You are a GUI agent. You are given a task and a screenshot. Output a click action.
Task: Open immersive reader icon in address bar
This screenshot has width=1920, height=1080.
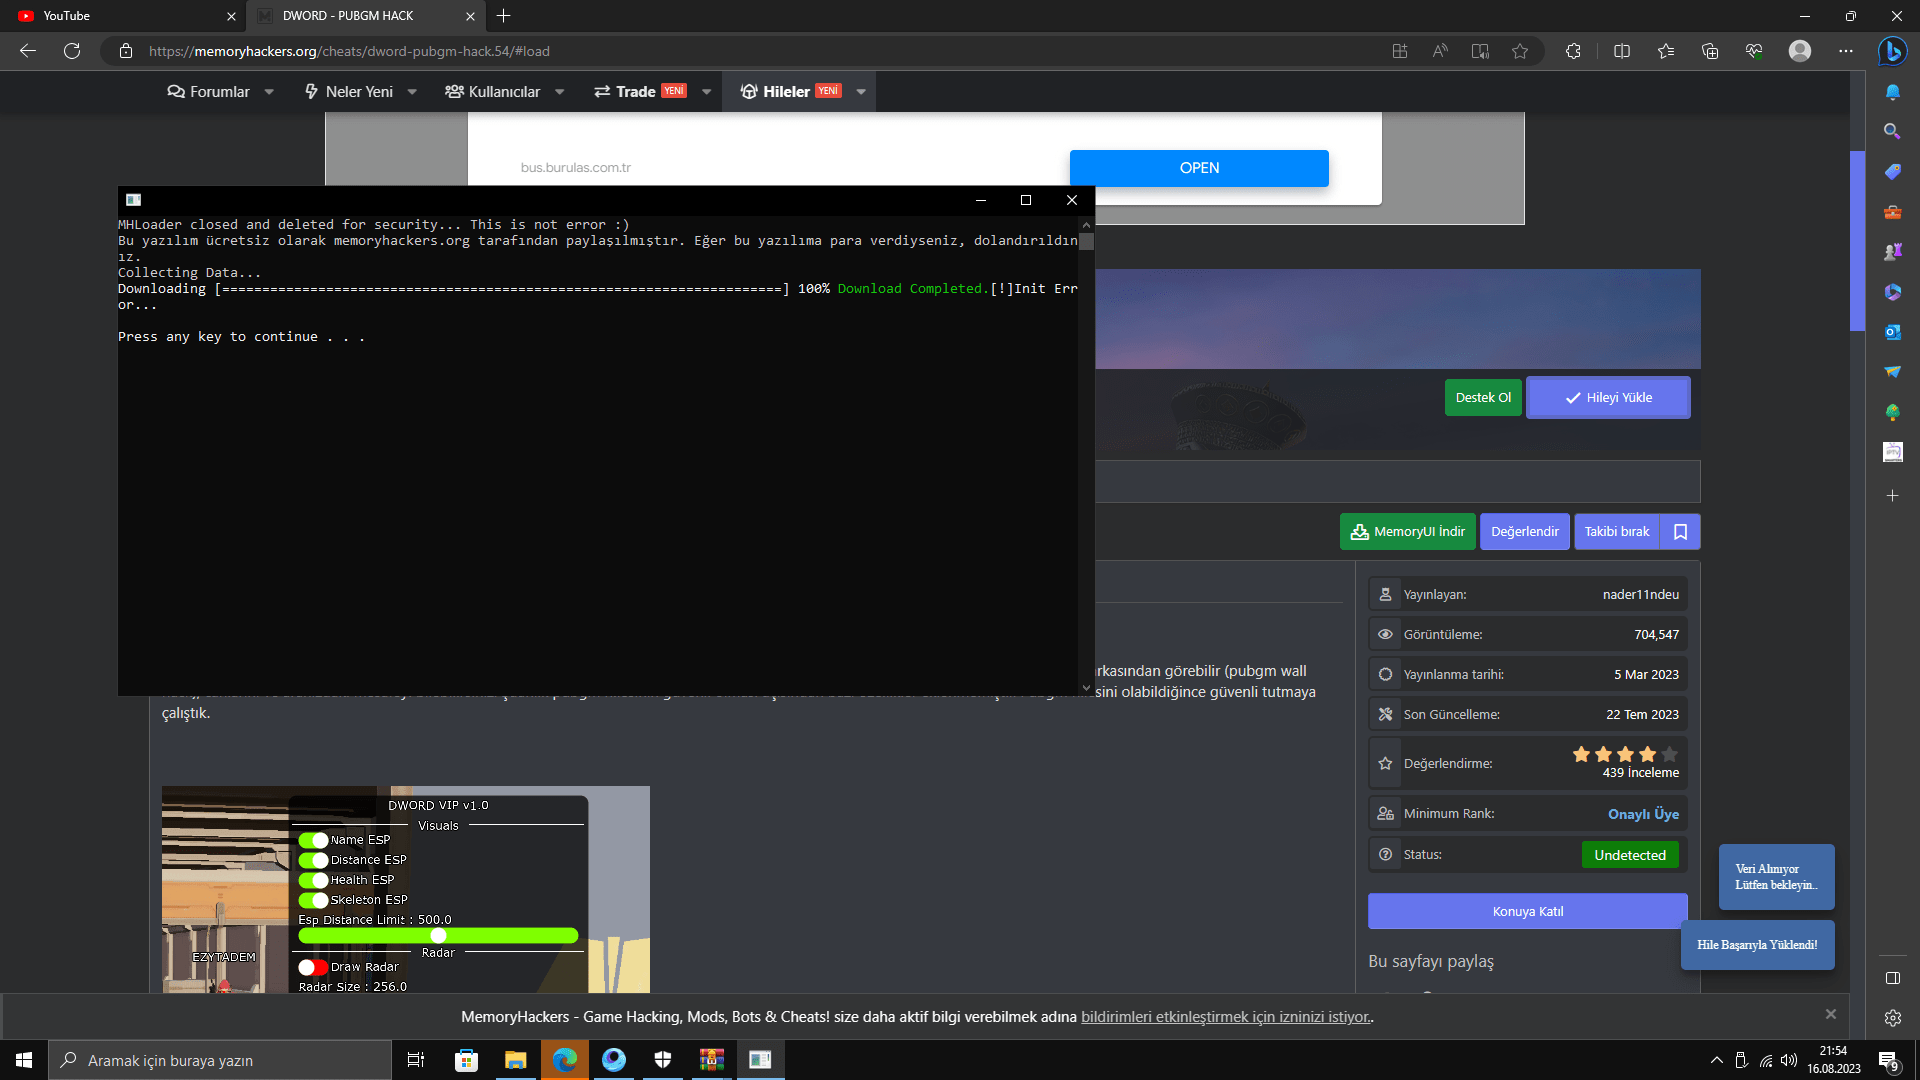tap(1480, 51)
